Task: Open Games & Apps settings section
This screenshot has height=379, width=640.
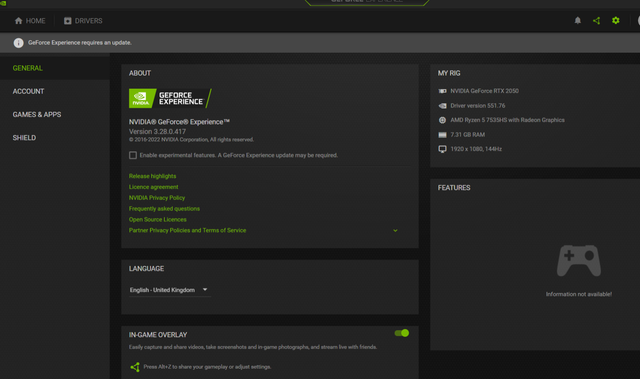Action: pos(37,115)
